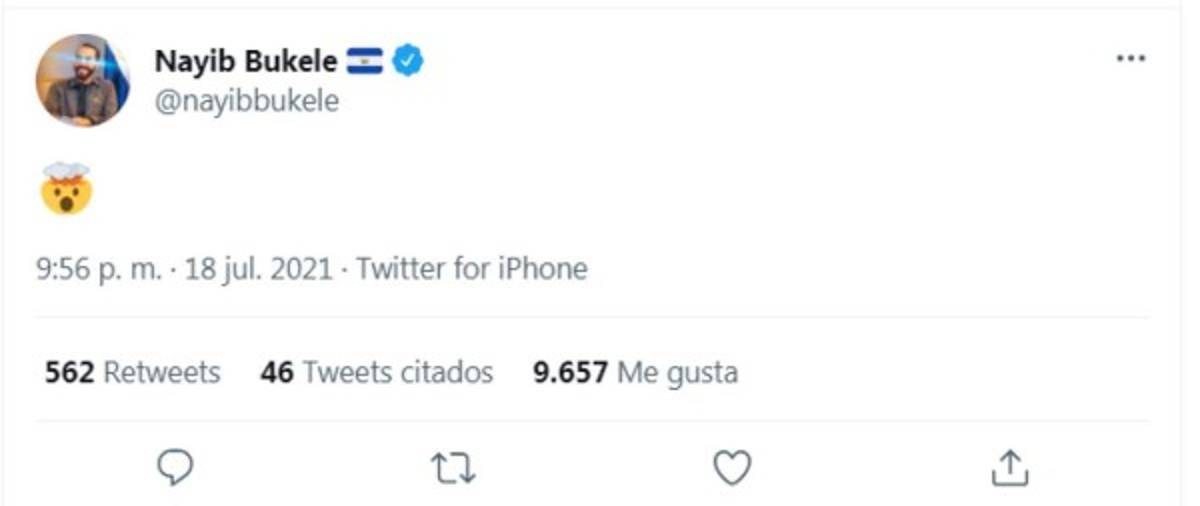Open the @nayibbukele handle link
Viewport: 1200px width, 506px height.
247,101
